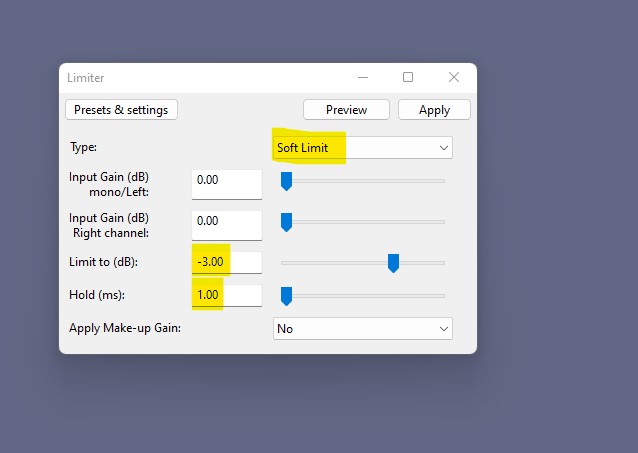Expand the Apply Make-up Gain dropdown

pos(363,328)
